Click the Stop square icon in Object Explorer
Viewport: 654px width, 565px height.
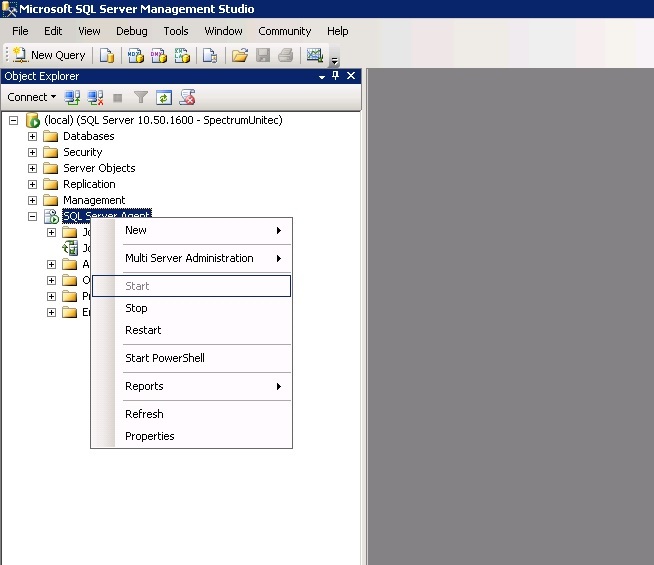[x=118, y=98]
